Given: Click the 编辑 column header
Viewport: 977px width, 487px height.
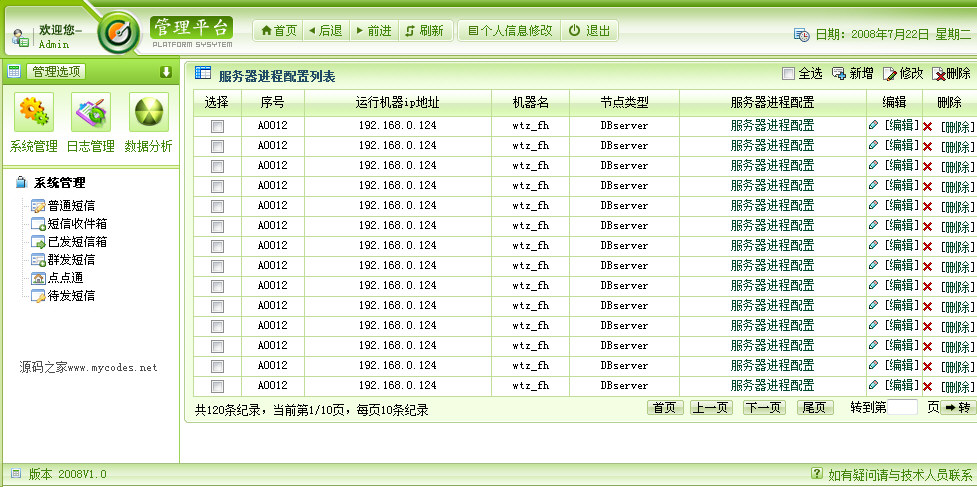Looking at the screenshot, I should [x=894, y=103].
